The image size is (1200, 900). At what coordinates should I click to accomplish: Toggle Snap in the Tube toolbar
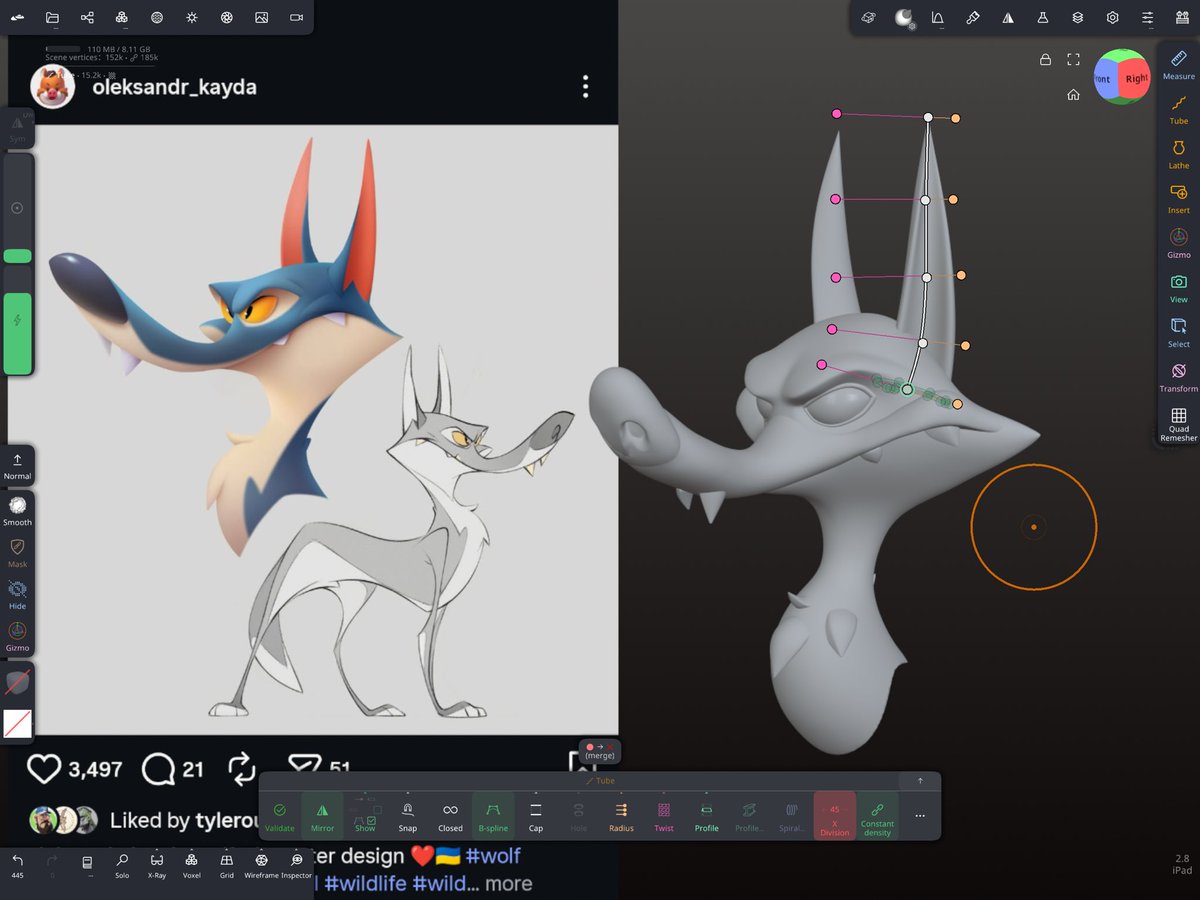(407, 815)
